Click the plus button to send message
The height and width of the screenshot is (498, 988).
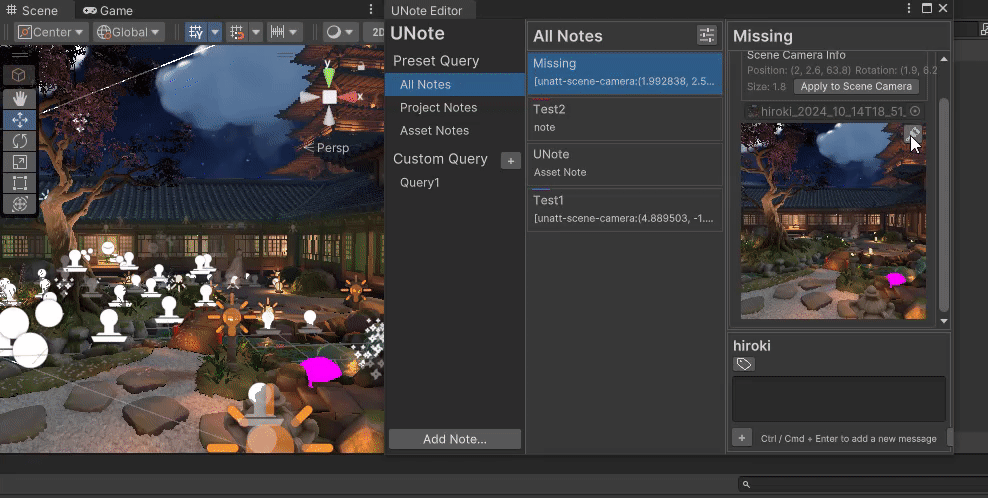coord(742,438)
